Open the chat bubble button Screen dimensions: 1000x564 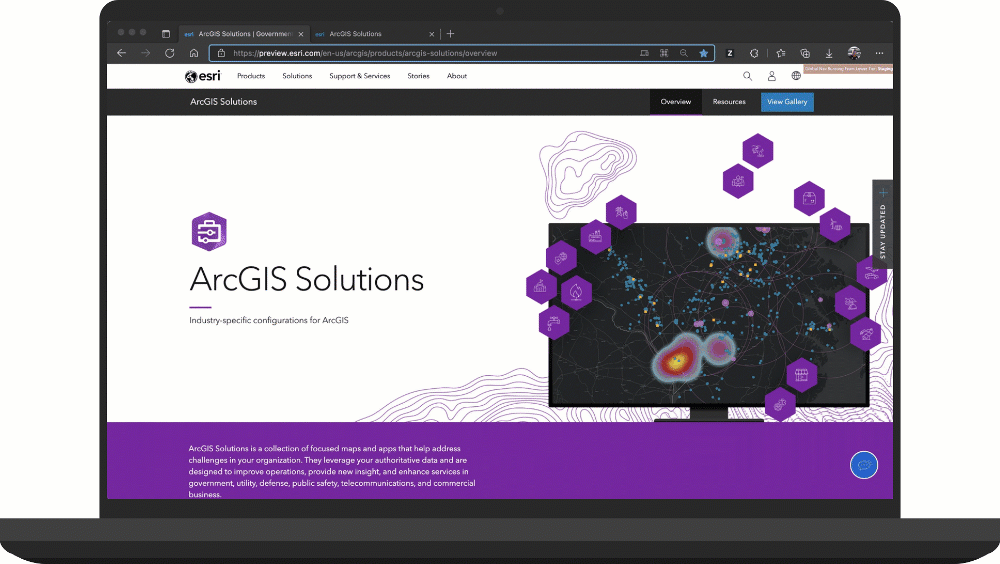click(x=864, y=465)
